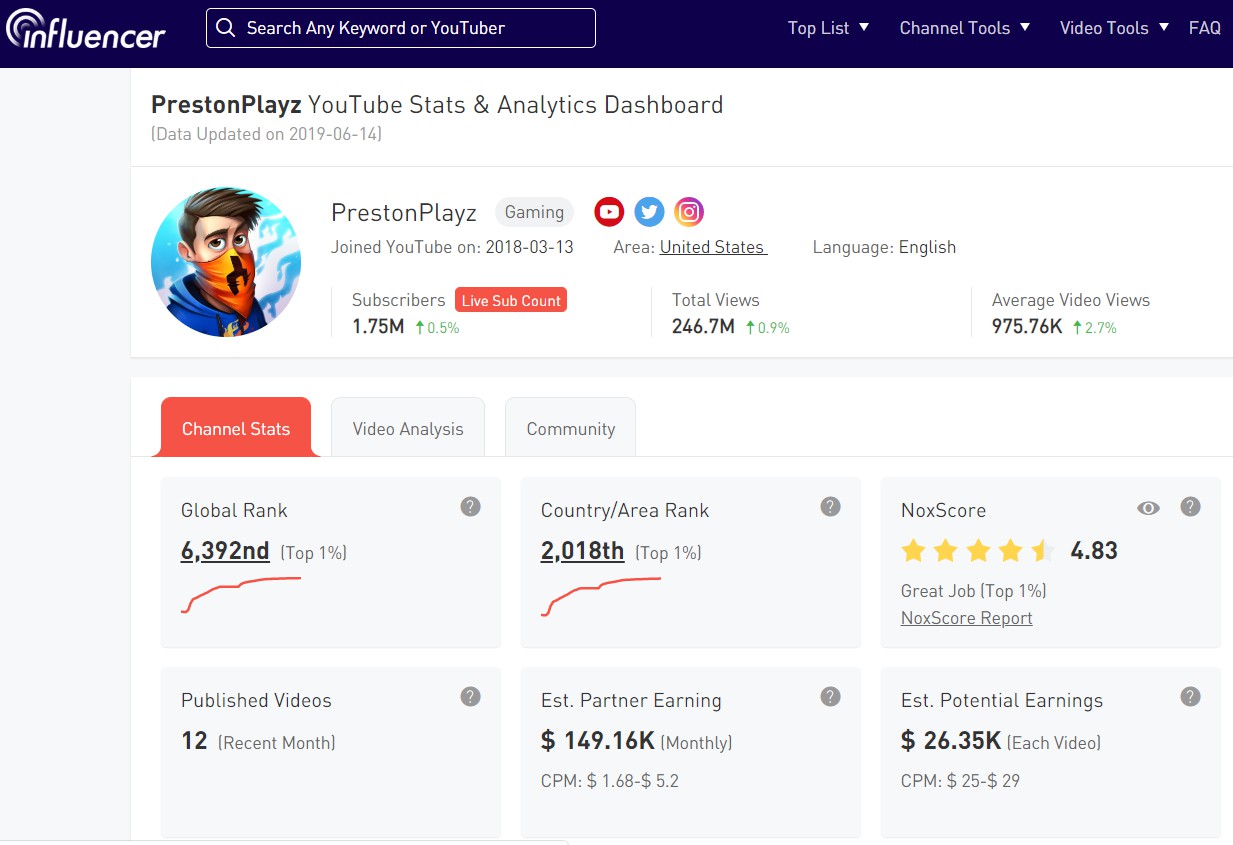
Task: Open PrestonPlayz's Instagram profile icon
Action: (x=689, y=211)
